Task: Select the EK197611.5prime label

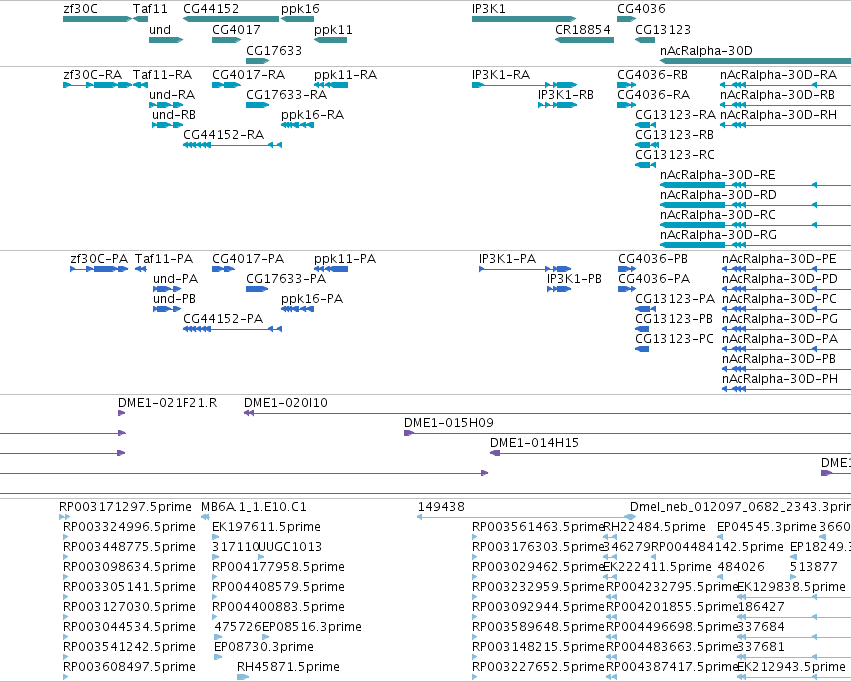Action: (266, 527)
